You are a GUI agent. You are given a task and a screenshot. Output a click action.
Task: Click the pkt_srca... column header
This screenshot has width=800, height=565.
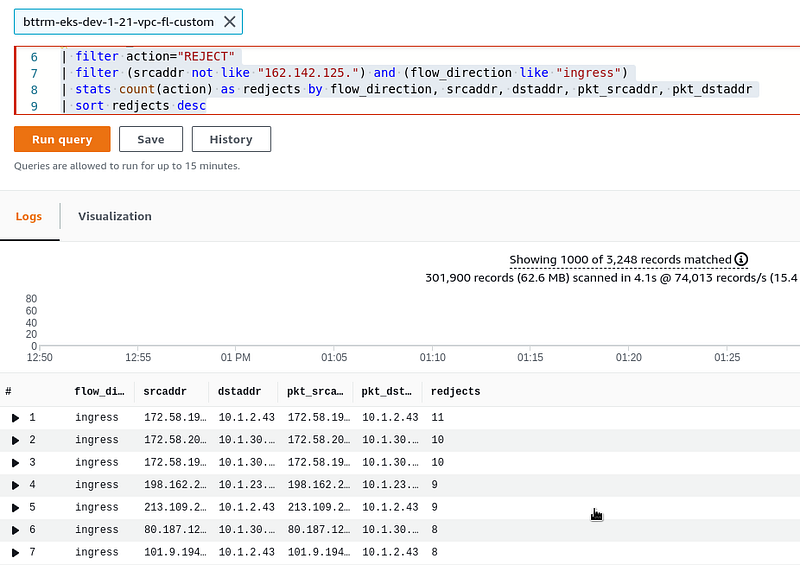click(315, 391)
